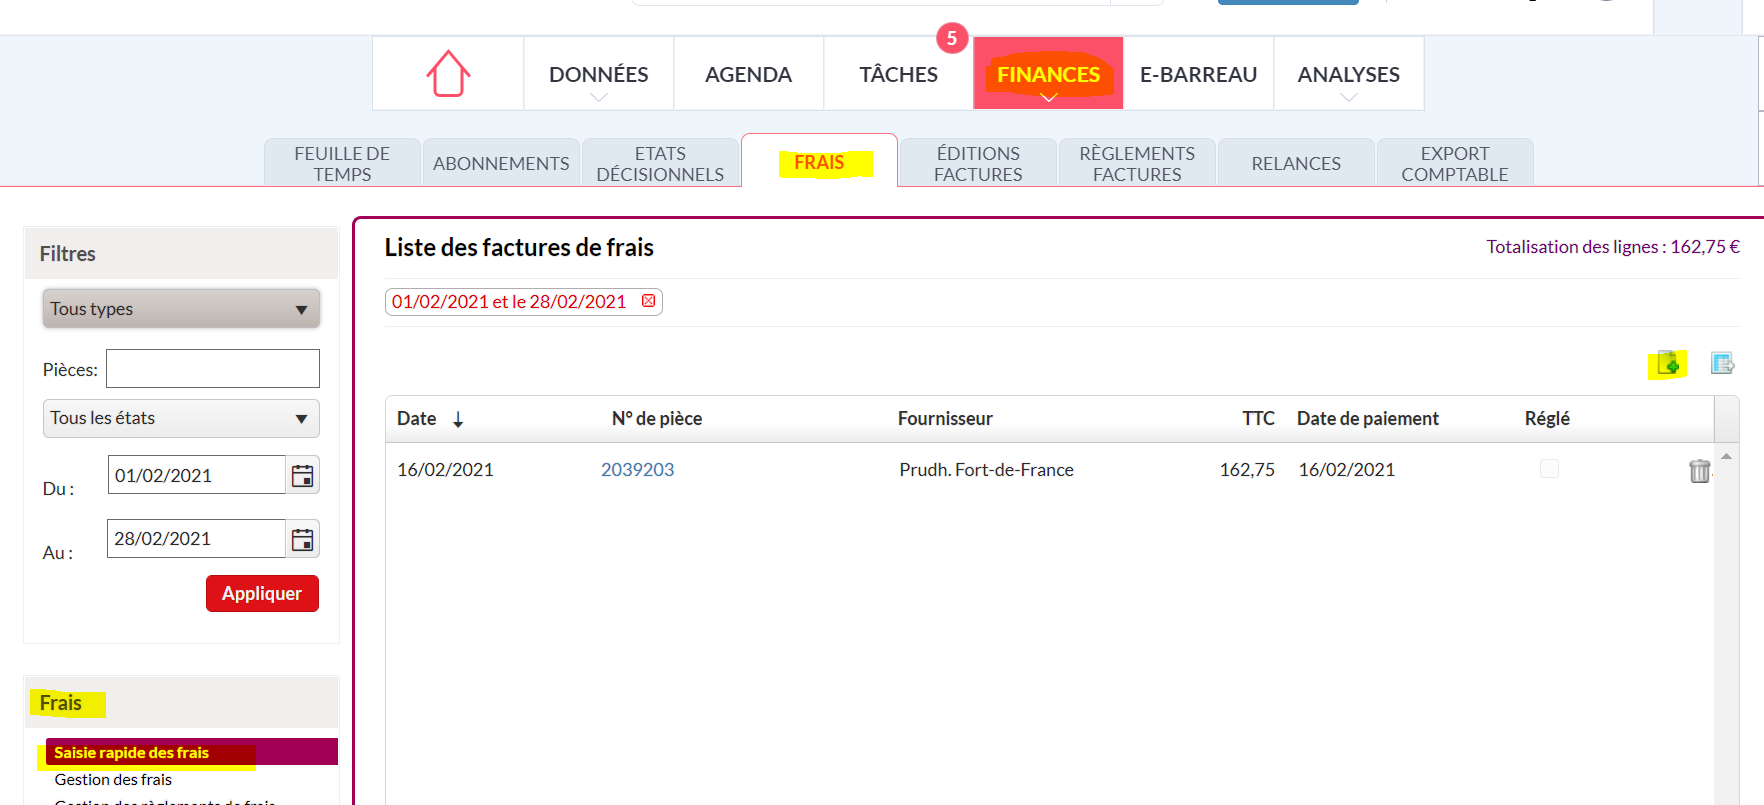The image size is (1764, 805).
Task: Toggle the Réglé checkbox for Prudh. Fort-de-France
Action: [x=1549, y=469]
